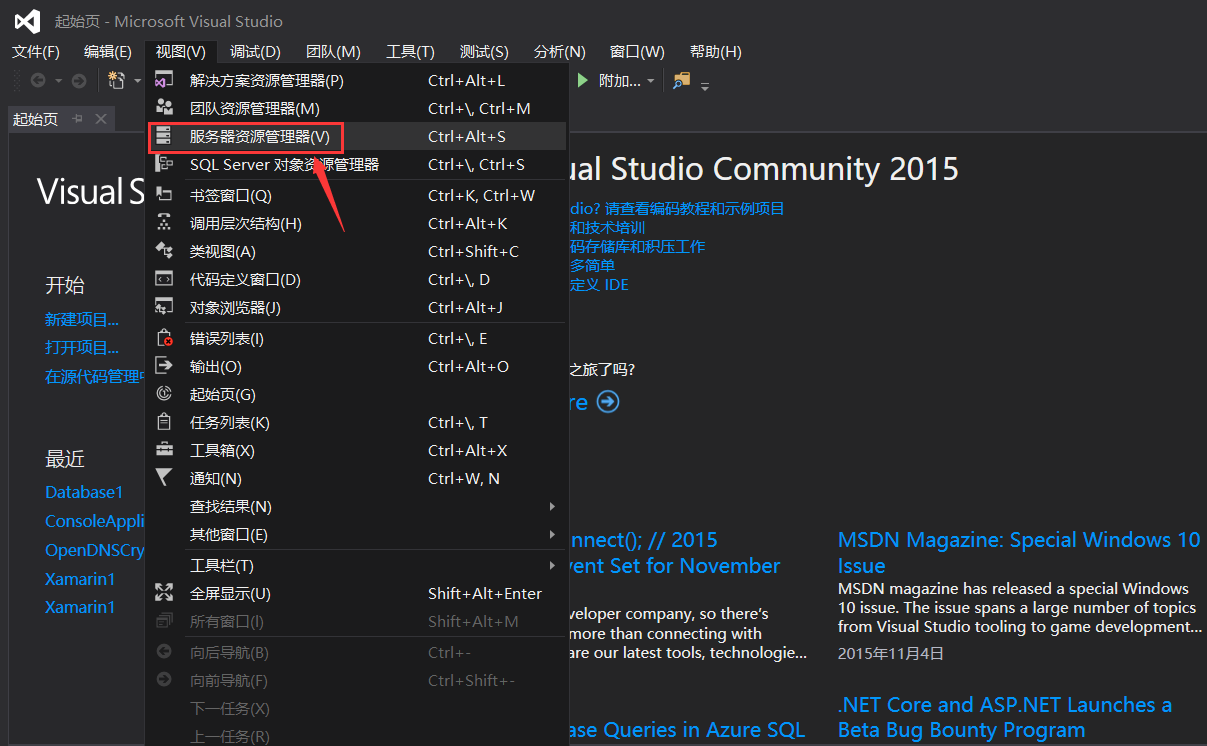The image size is (1207, 746).
Task: Click the Object Browser icon
Action: (164, 307)
